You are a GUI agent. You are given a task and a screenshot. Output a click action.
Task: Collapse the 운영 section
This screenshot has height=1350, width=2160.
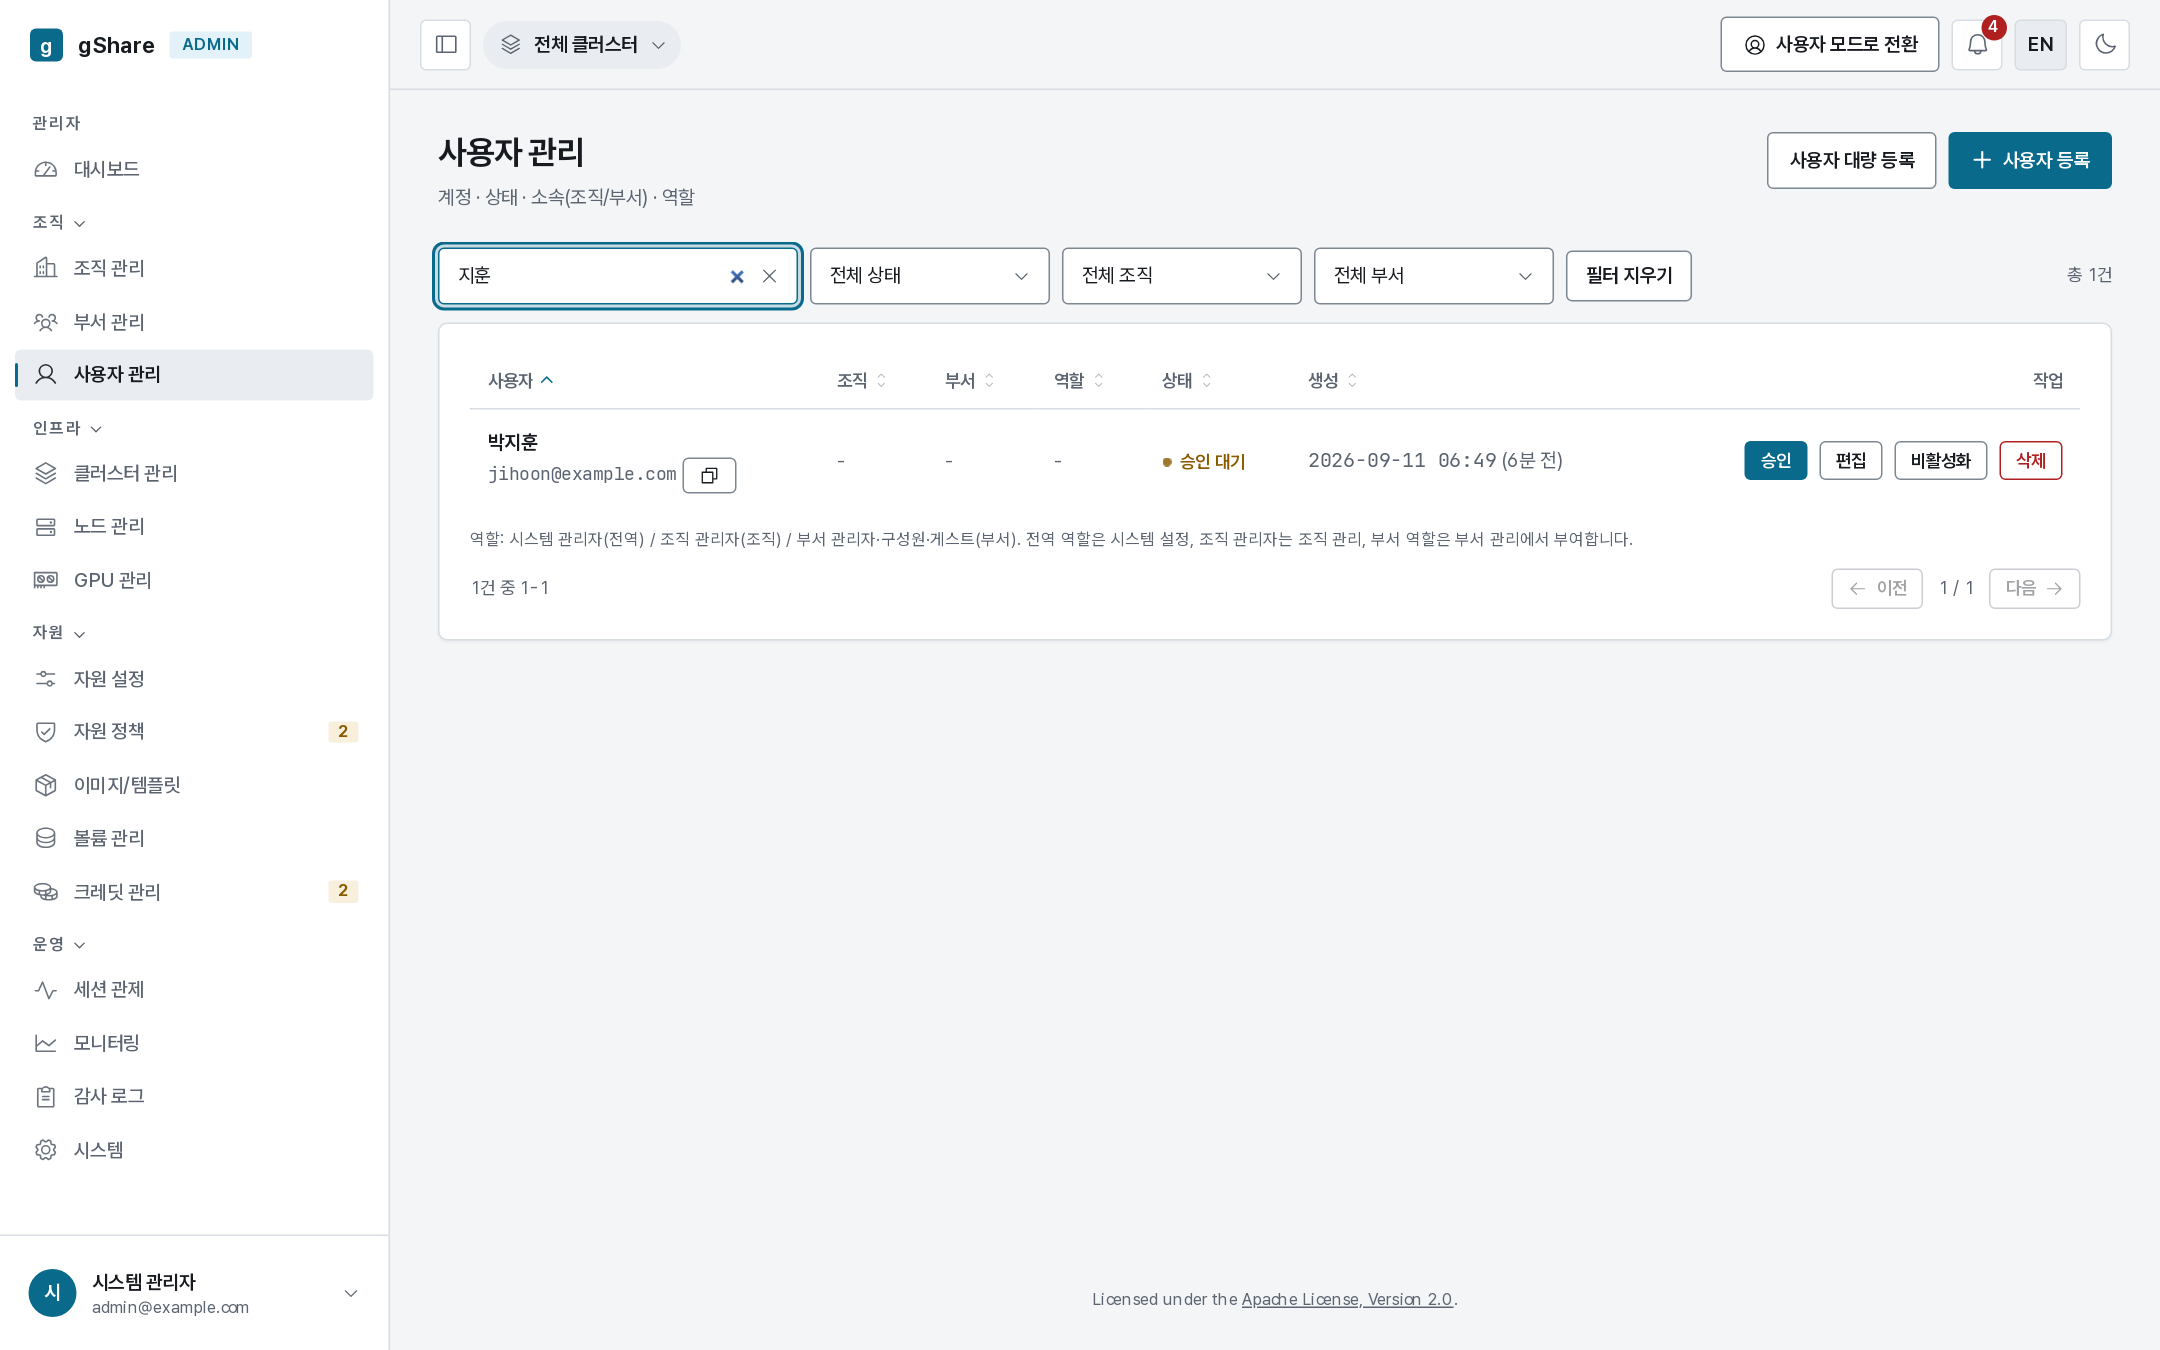[59, 945]
